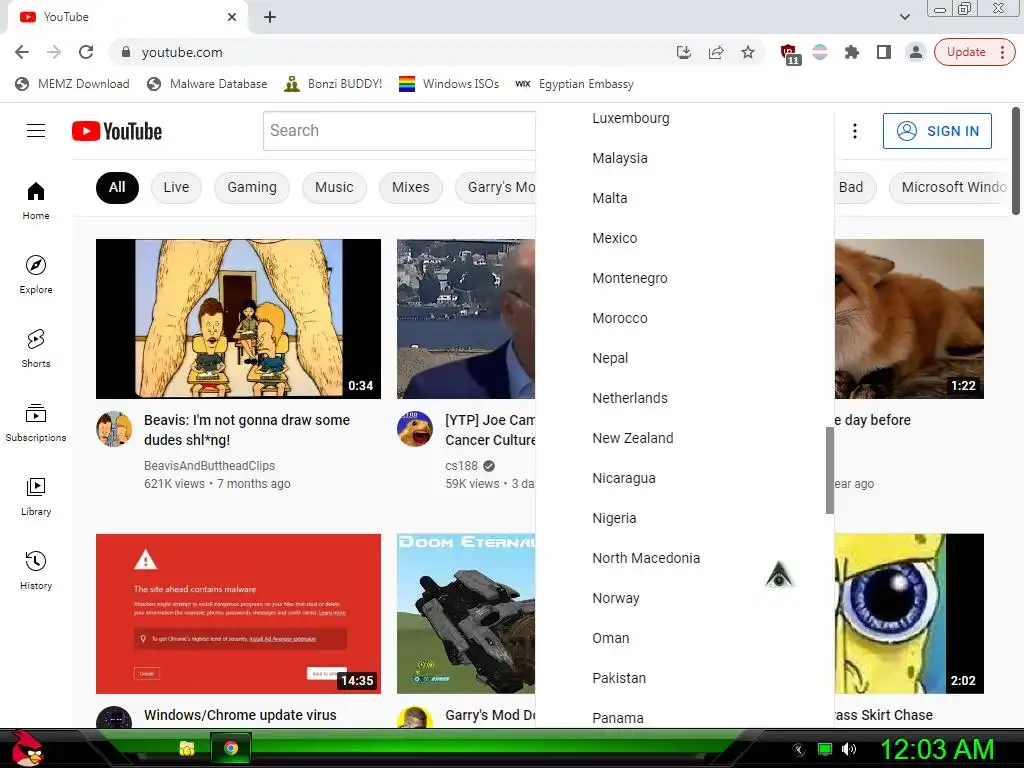
Task: Open the folder icon in the taskbar
Action: (187, 748)
